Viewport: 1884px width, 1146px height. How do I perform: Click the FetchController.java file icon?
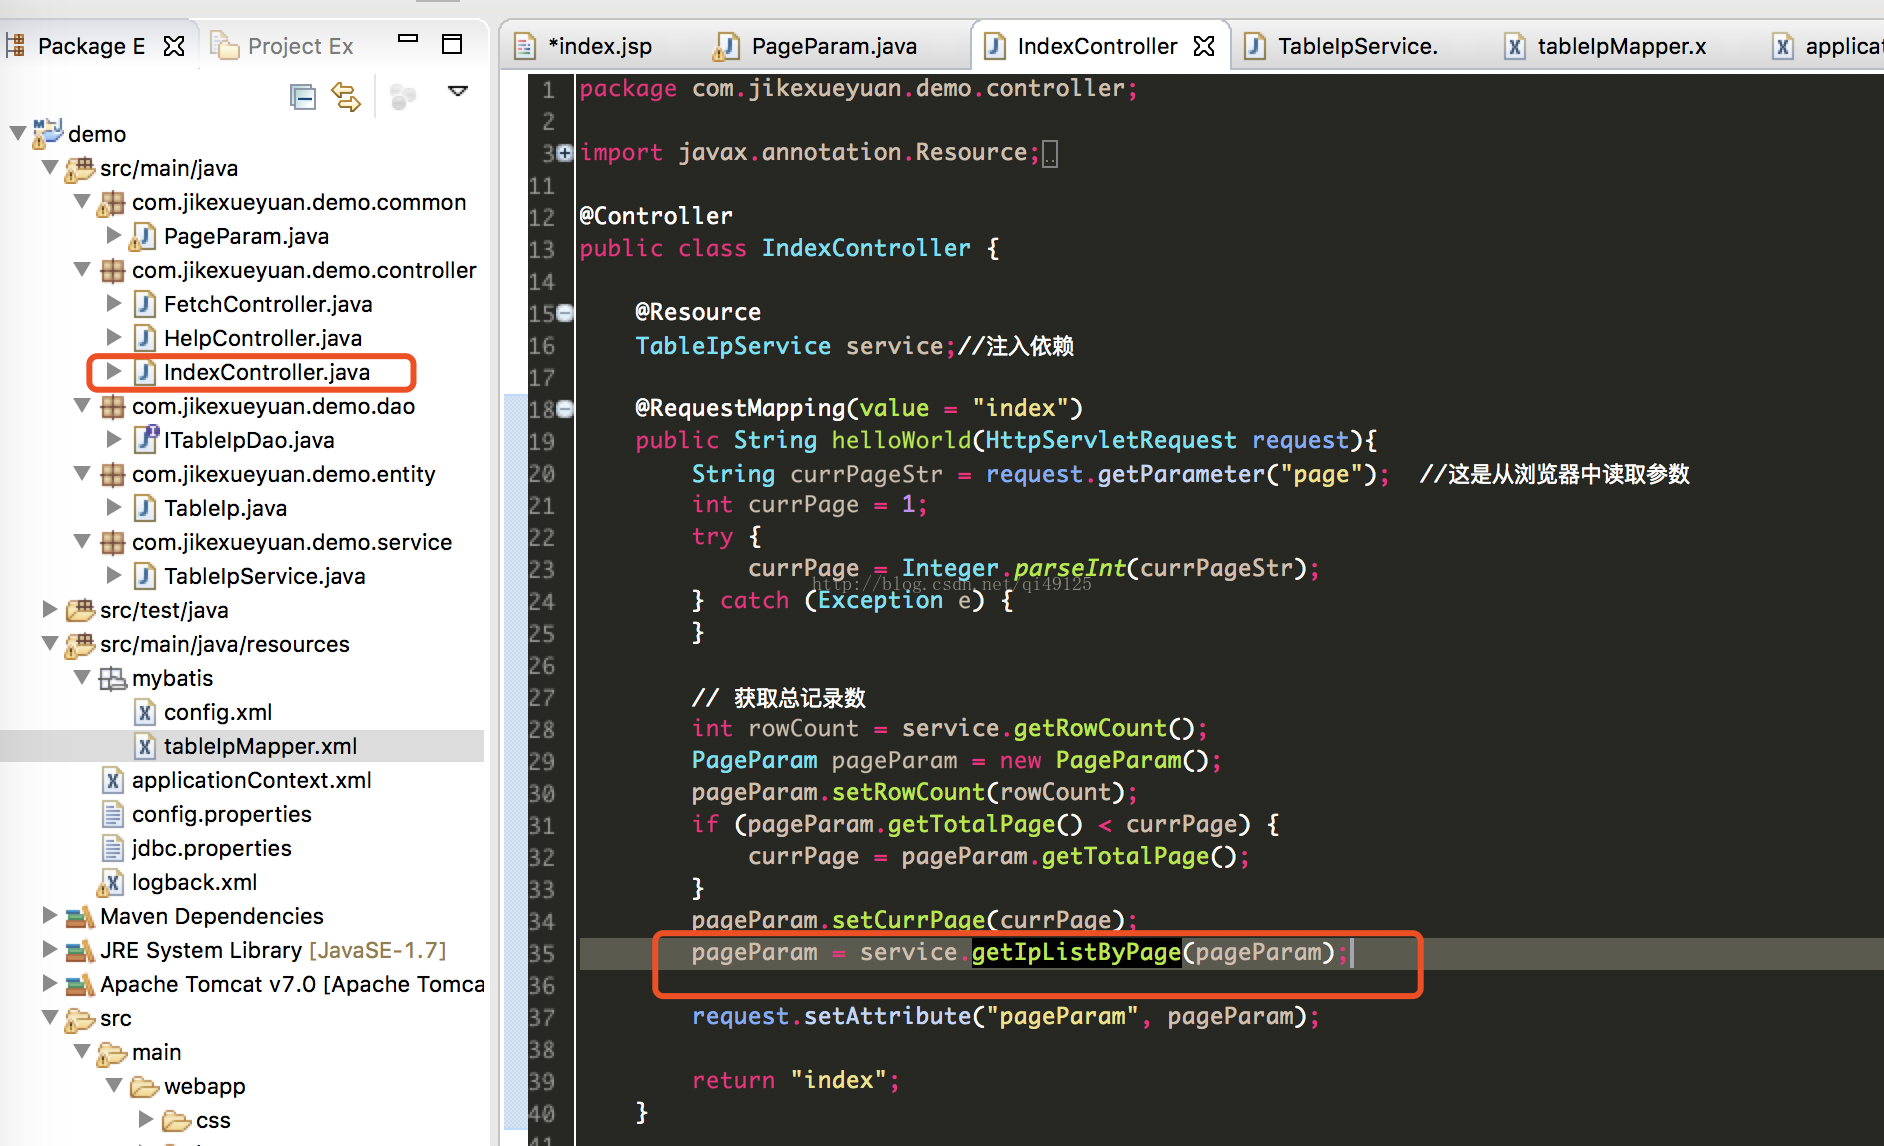pyautogui.click(x=145, y=304)
